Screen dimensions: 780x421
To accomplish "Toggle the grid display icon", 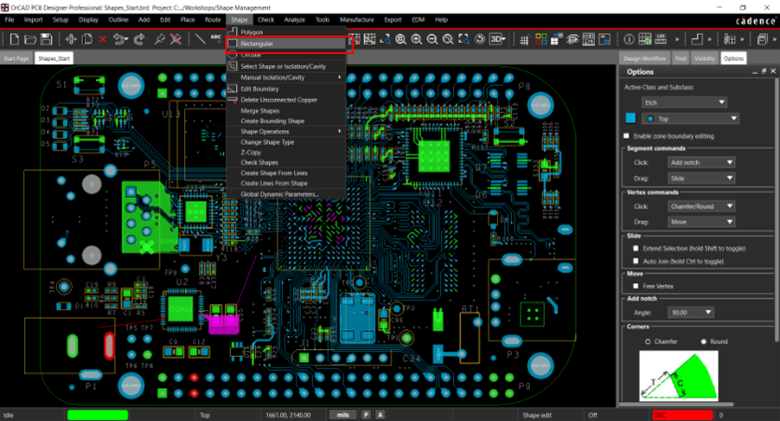I will pyautogui.click(x=524, y=40).
